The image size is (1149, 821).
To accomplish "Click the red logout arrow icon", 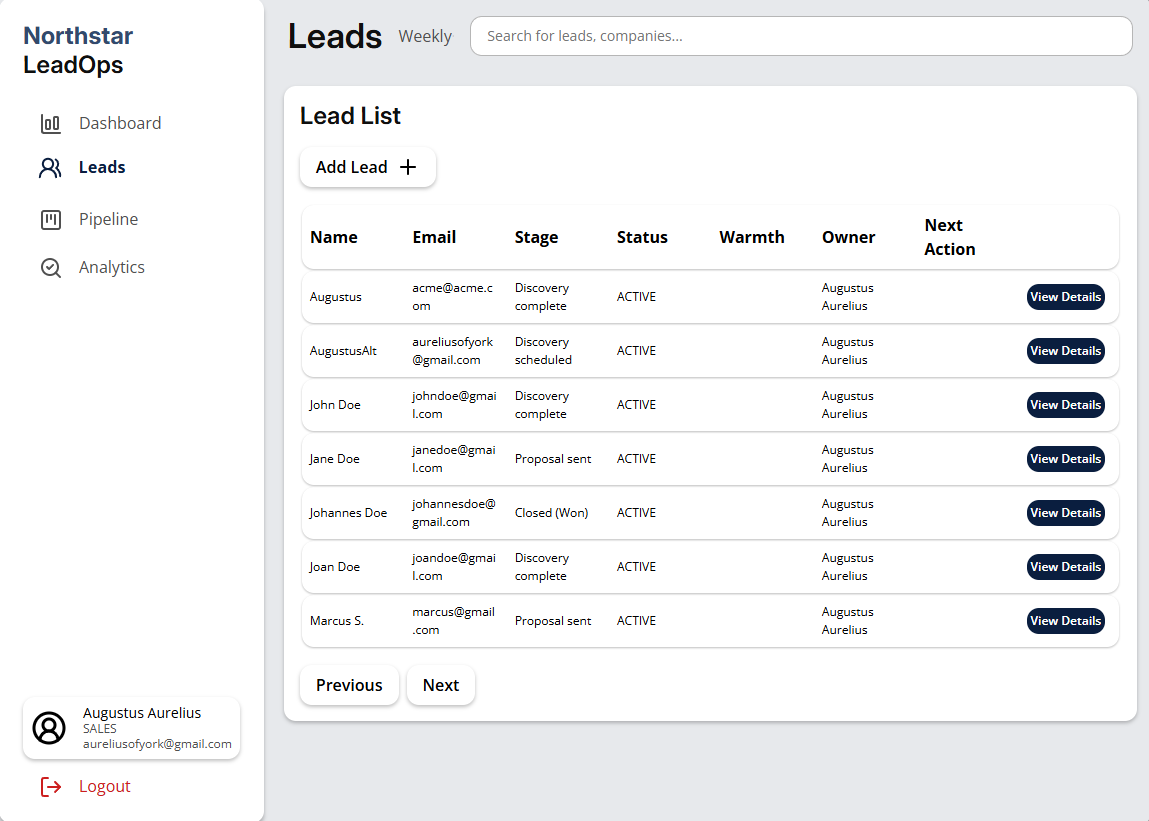I will (50, 786).
